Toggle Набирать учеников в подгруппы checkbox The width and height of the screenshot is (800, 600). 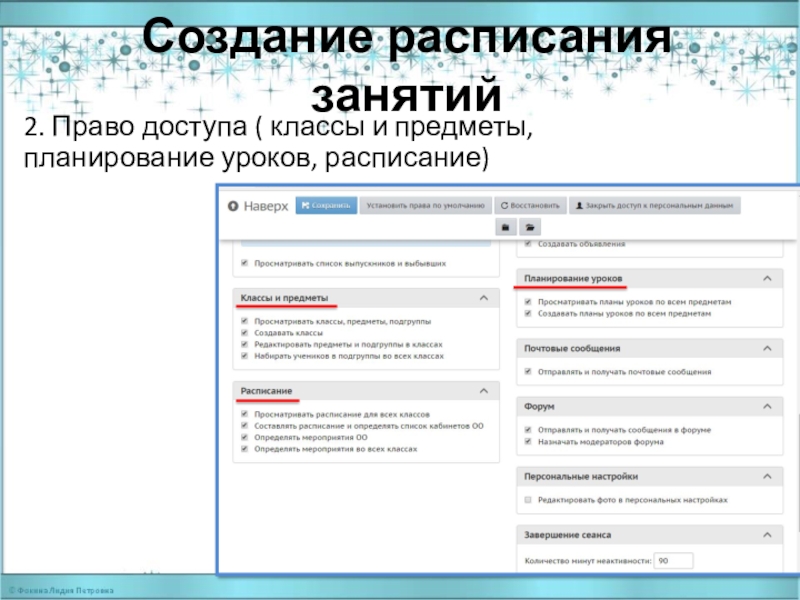coord(244,356)
